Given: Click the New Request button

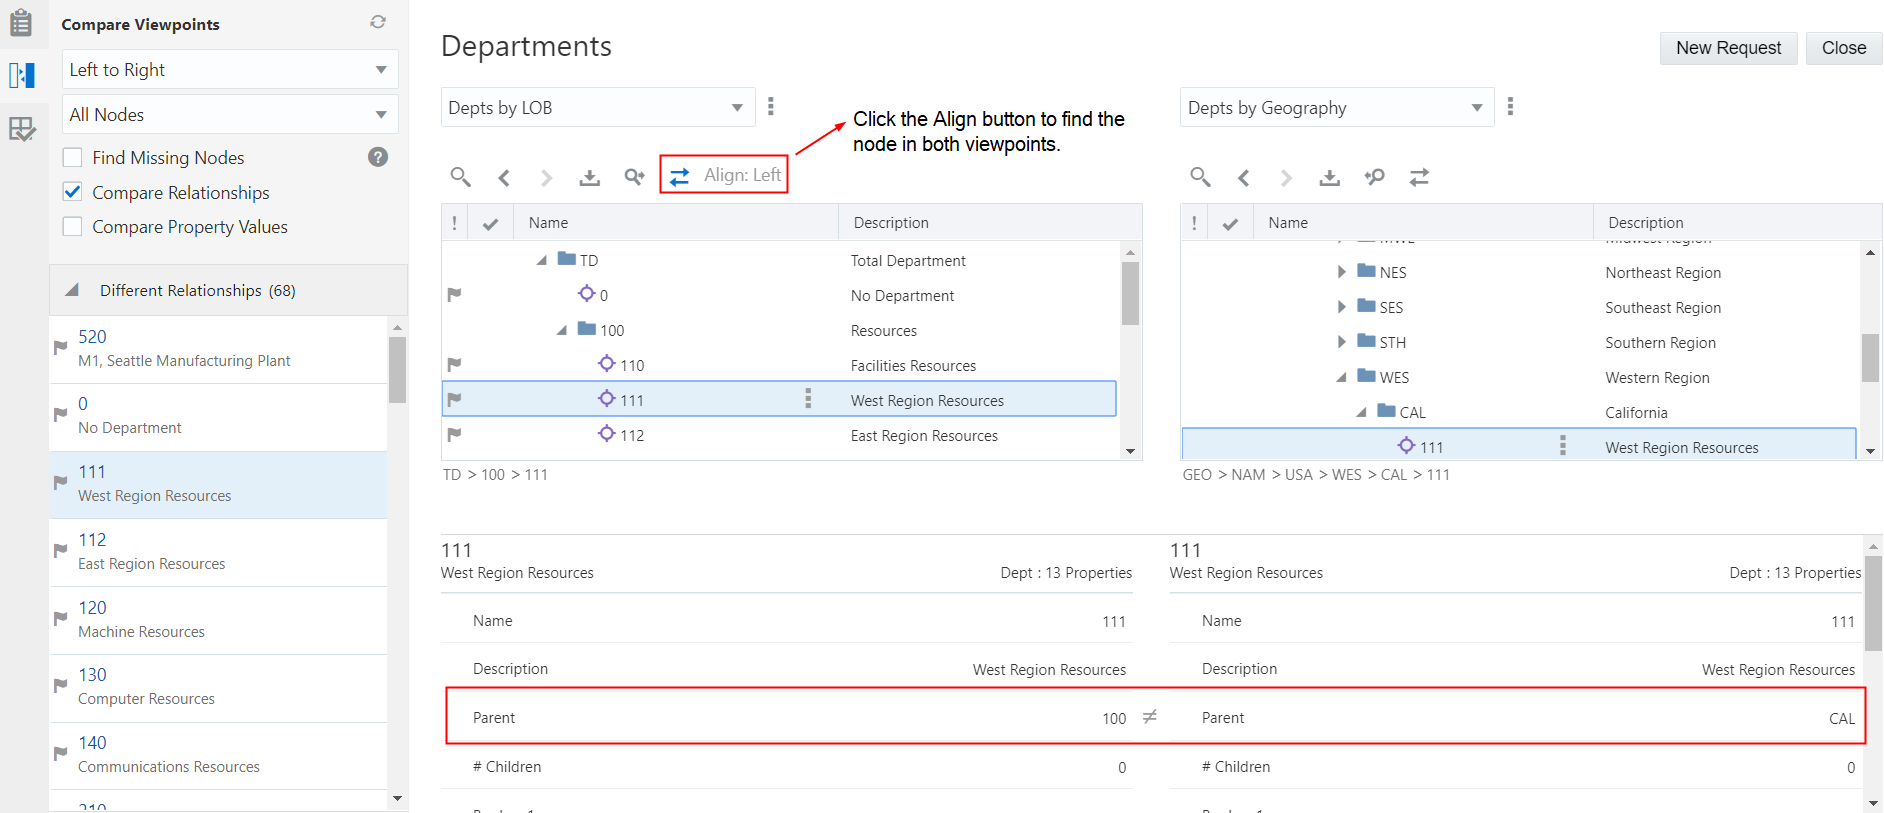Looking at the screenshot, I should [1728, 48].
